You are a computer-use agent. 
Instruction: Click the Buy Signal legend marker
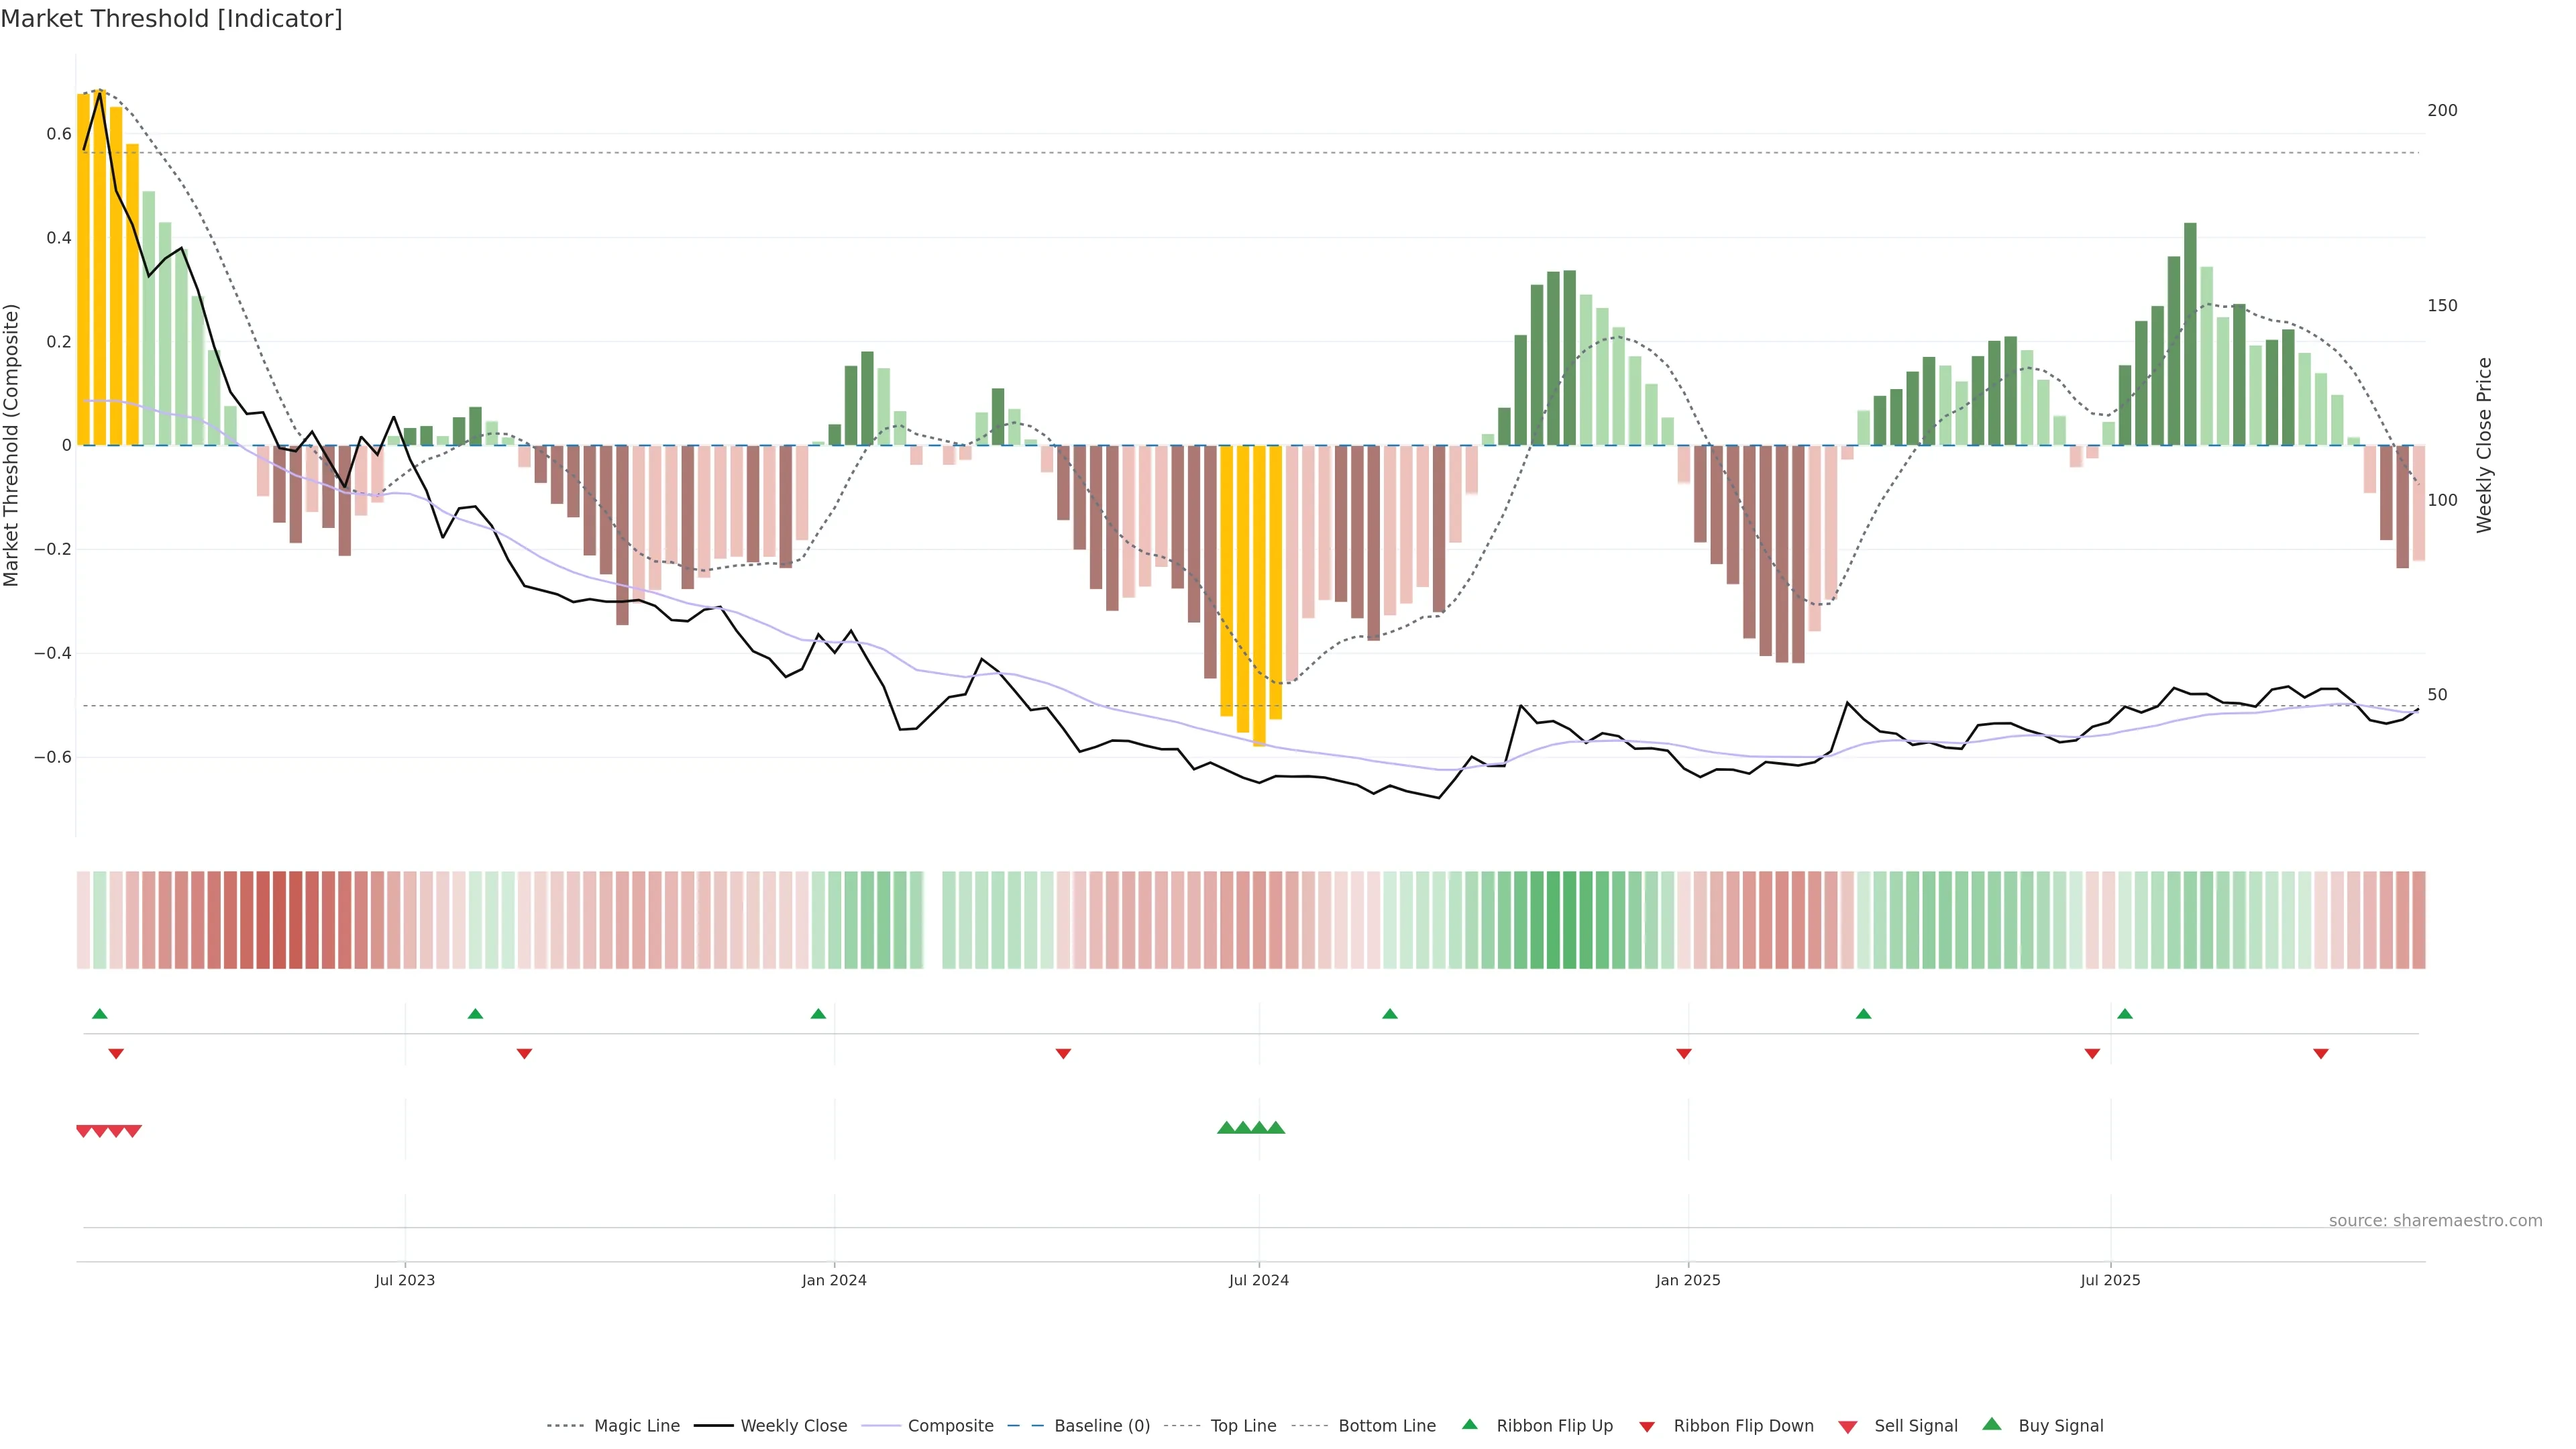1992,1424
